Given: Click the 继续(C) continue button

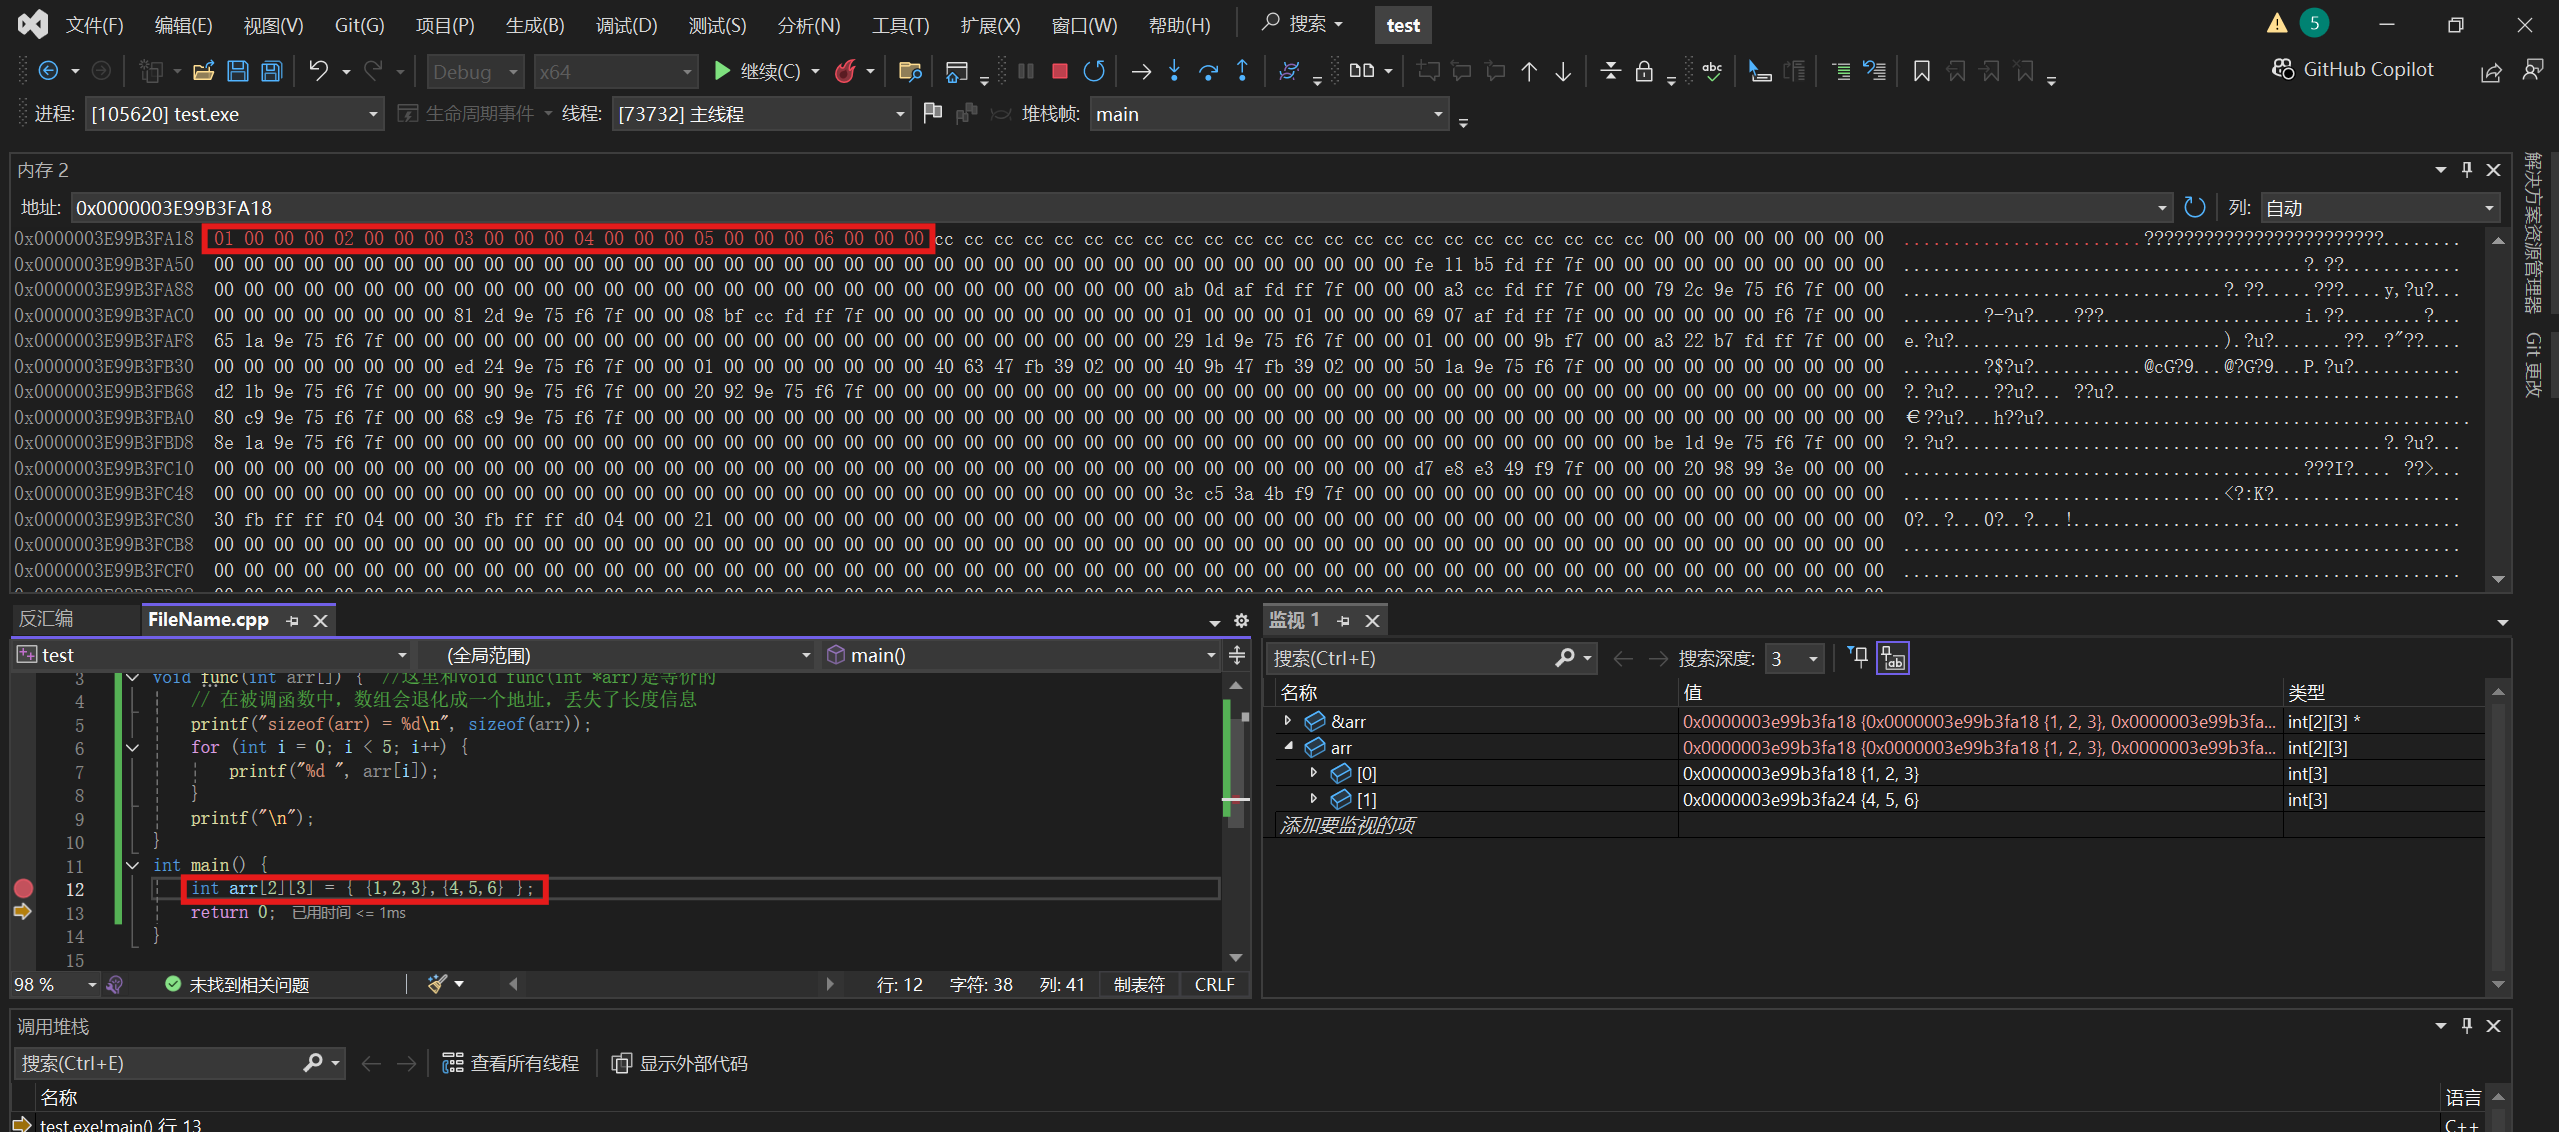Looking at the screenshot, I should pos(757,71).
